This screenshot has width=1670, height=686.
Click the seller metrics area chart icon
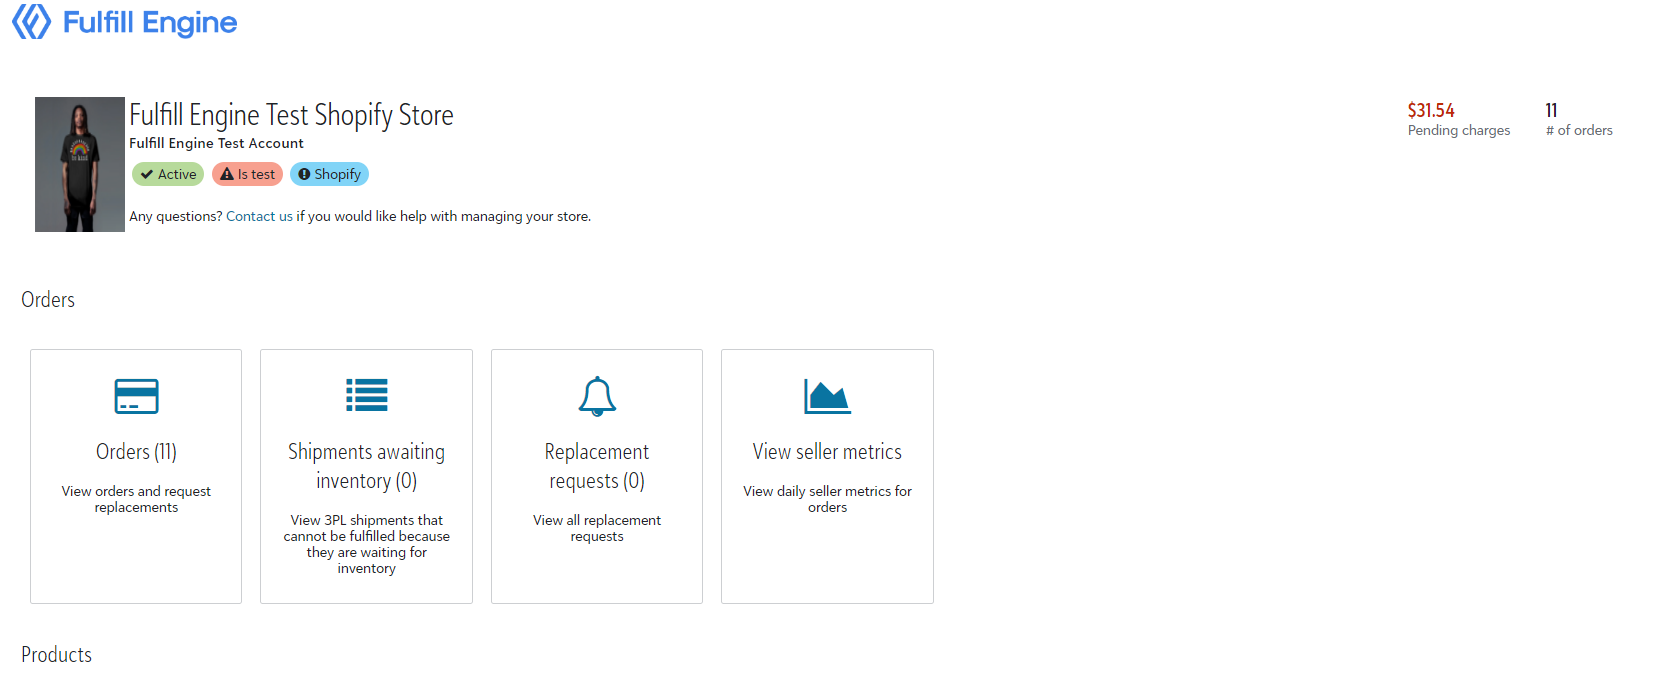pyautogui.click(x=827, y=396)
